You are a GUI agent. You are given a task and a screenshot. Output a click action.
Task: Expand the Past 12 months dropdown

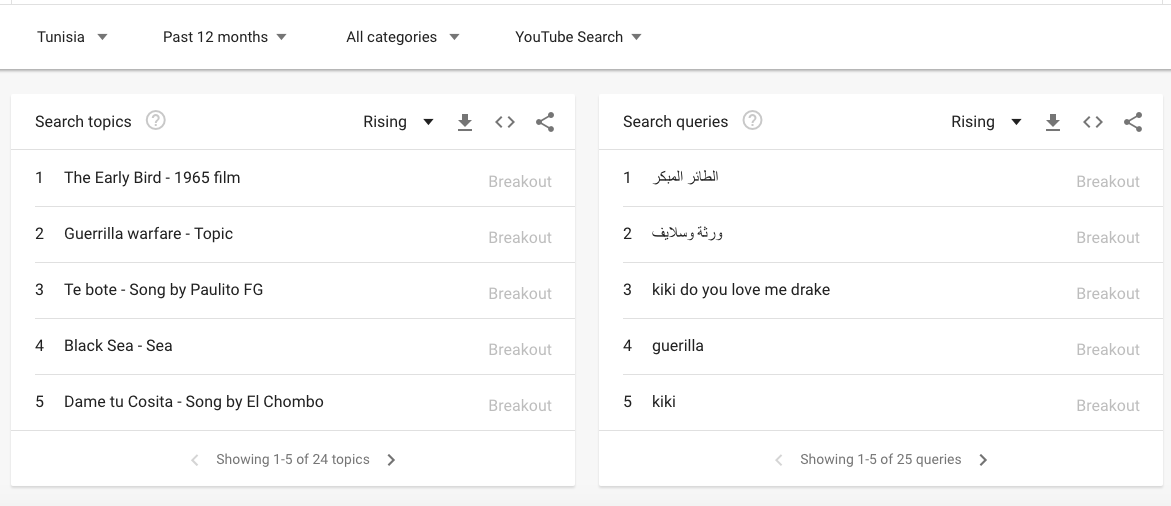tap(225, 37)
